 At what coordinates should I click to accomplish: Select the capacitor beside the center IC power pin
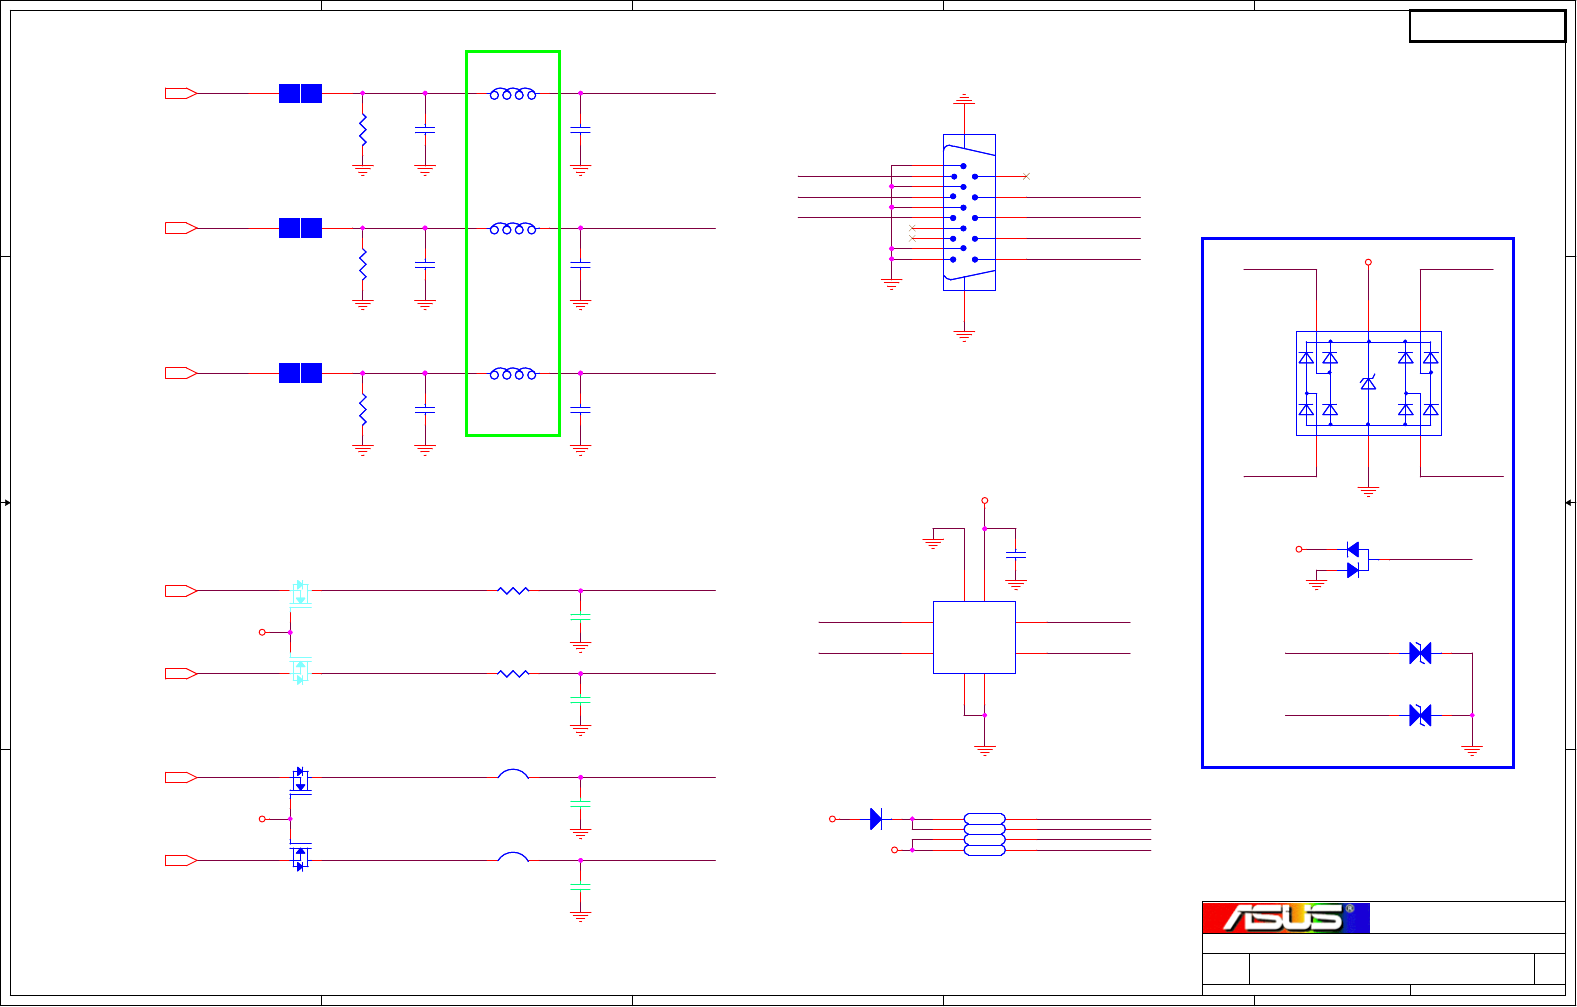click(x=1016, y=553)
